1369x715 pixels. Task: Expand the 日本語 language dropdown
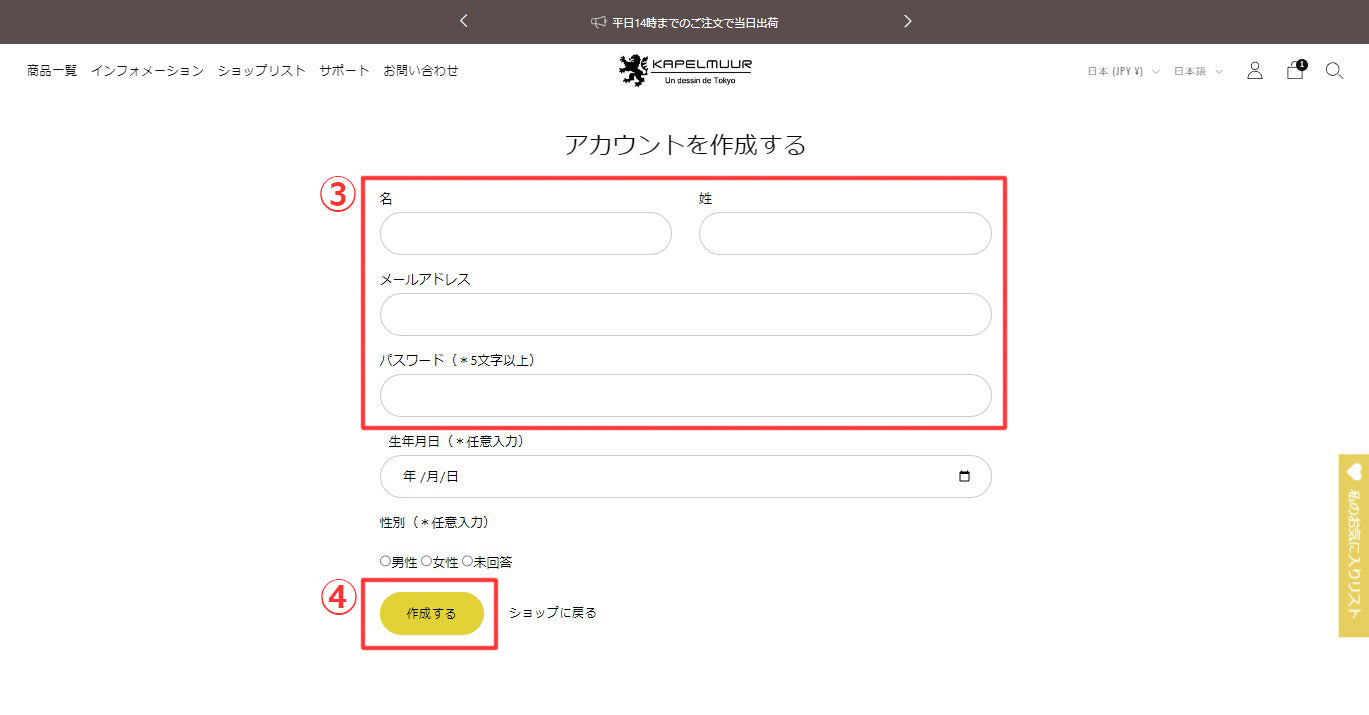(1198, 71)
